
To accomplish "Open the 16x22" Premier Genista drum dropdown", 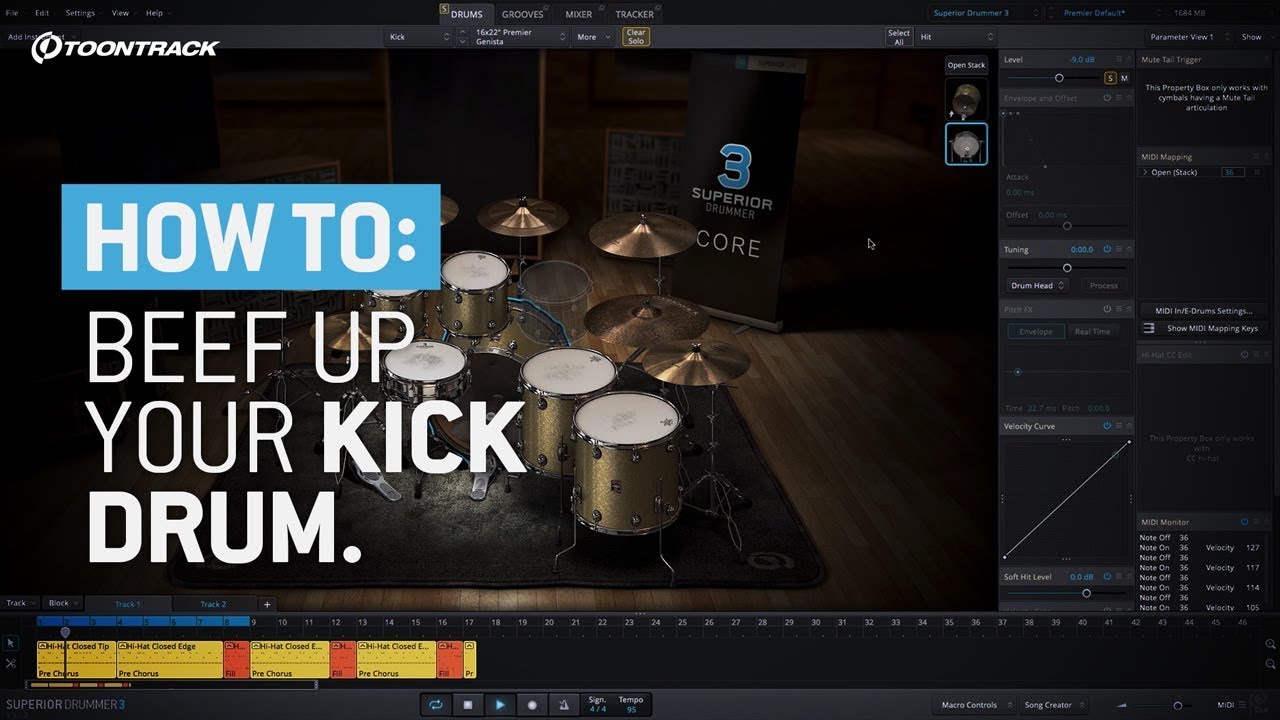I will (x=520, y=37).
